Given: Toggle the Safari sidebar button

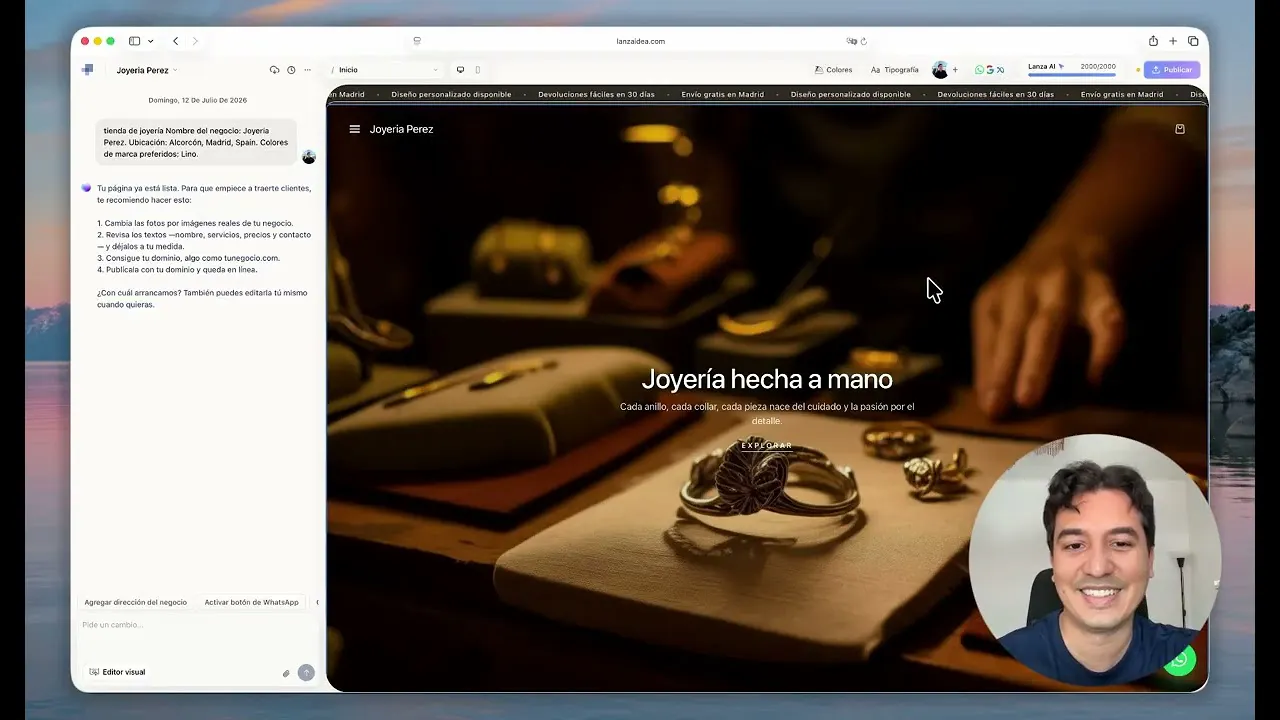Looking at the screenshot, I should 134,41.
